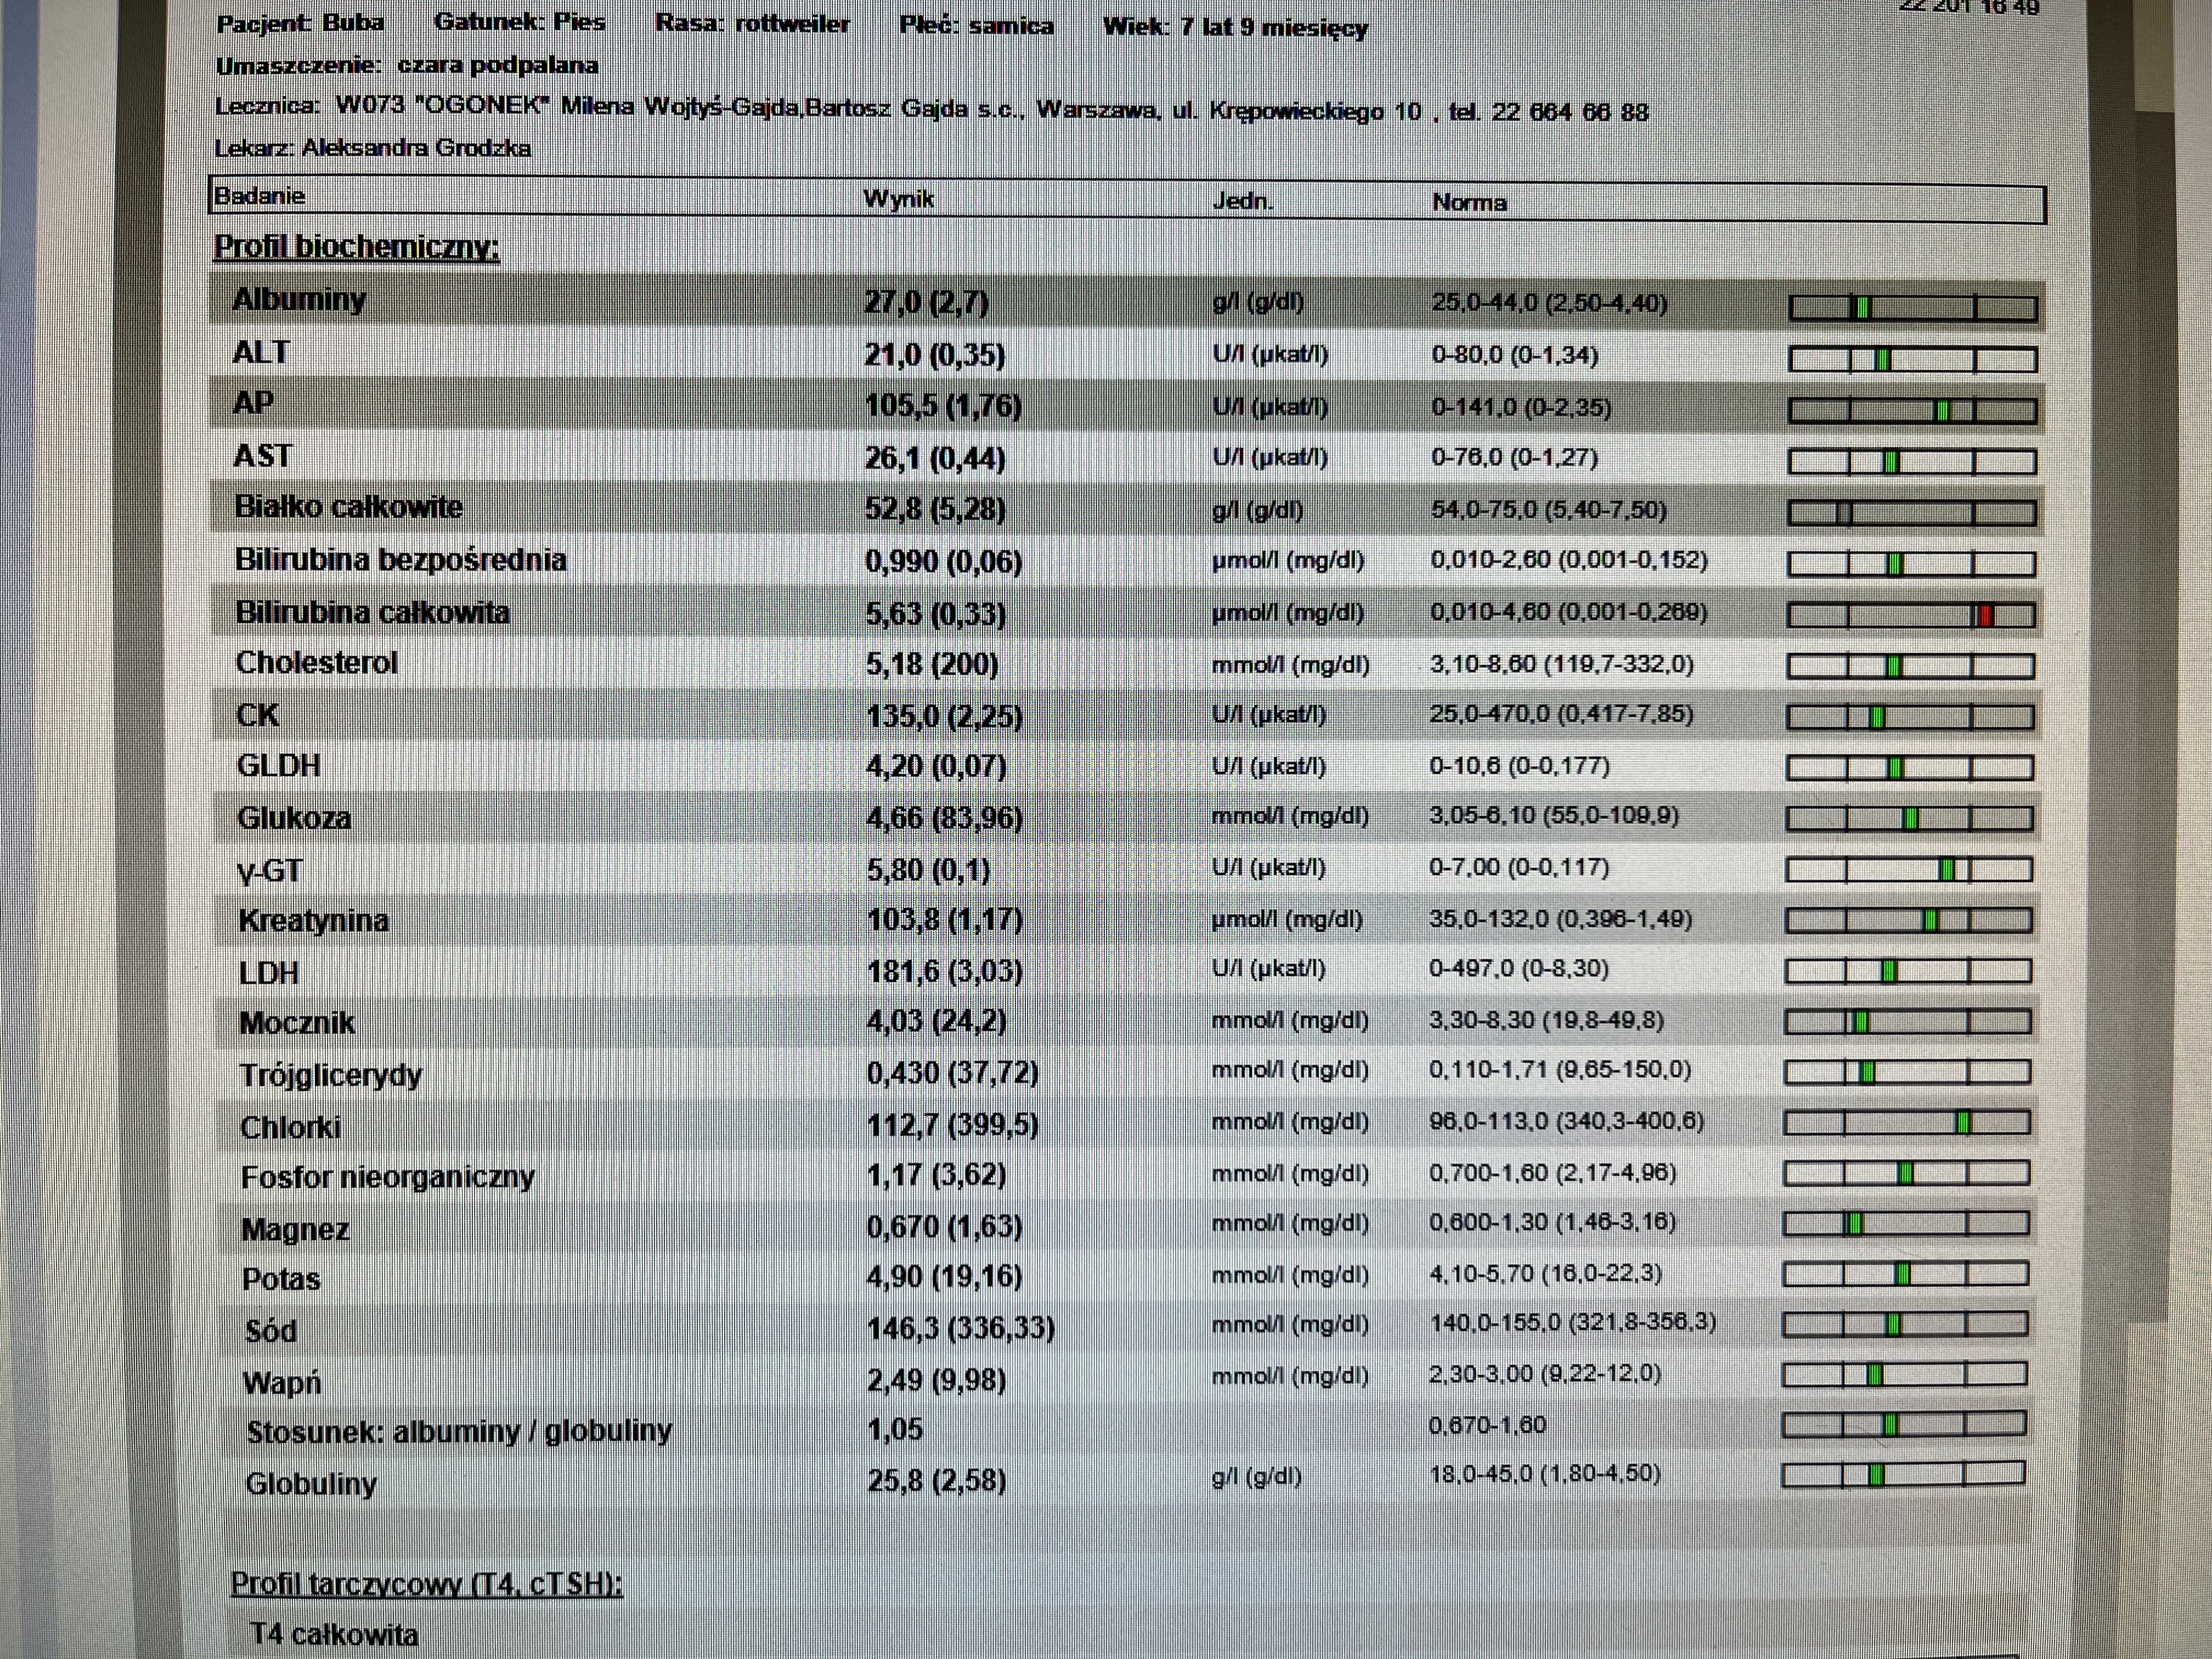Click 'Bilirubina bezpośrednia' label
Screen dimensions: 2212x1659
pyautogui.click(x=400, y=560)
